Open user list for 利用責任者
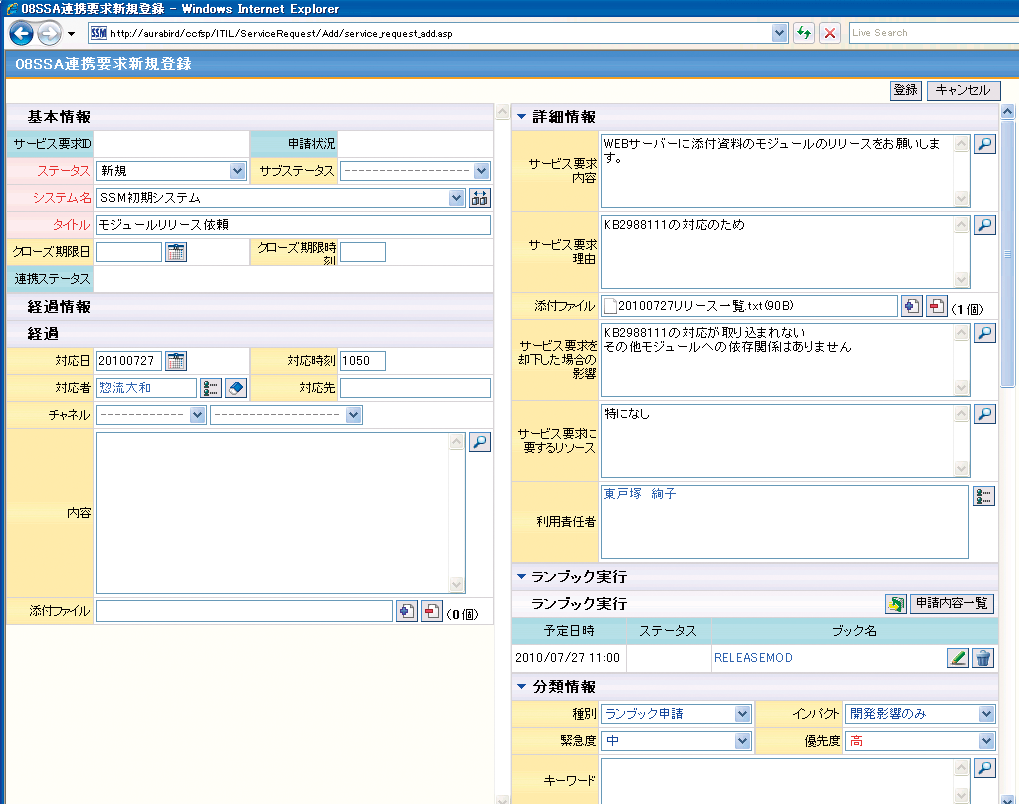Image resolution: width=1019 pixels, height=804 pixels. click(x=984, y=497)
